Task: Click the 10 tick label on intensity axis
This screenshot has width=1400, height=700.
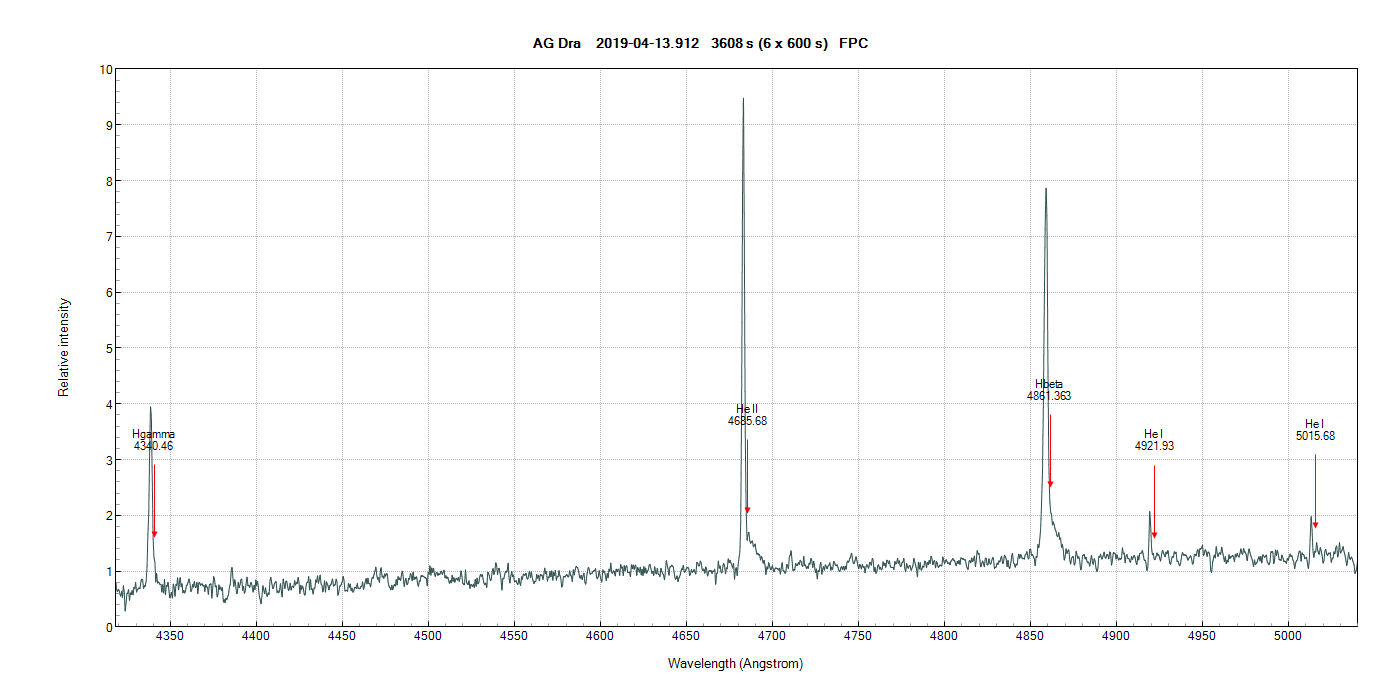Action: coord(105,70)
